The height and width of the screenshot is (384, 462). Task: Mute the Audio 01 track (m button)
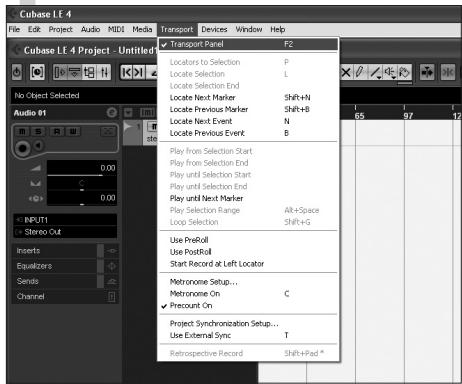(22, 131)
